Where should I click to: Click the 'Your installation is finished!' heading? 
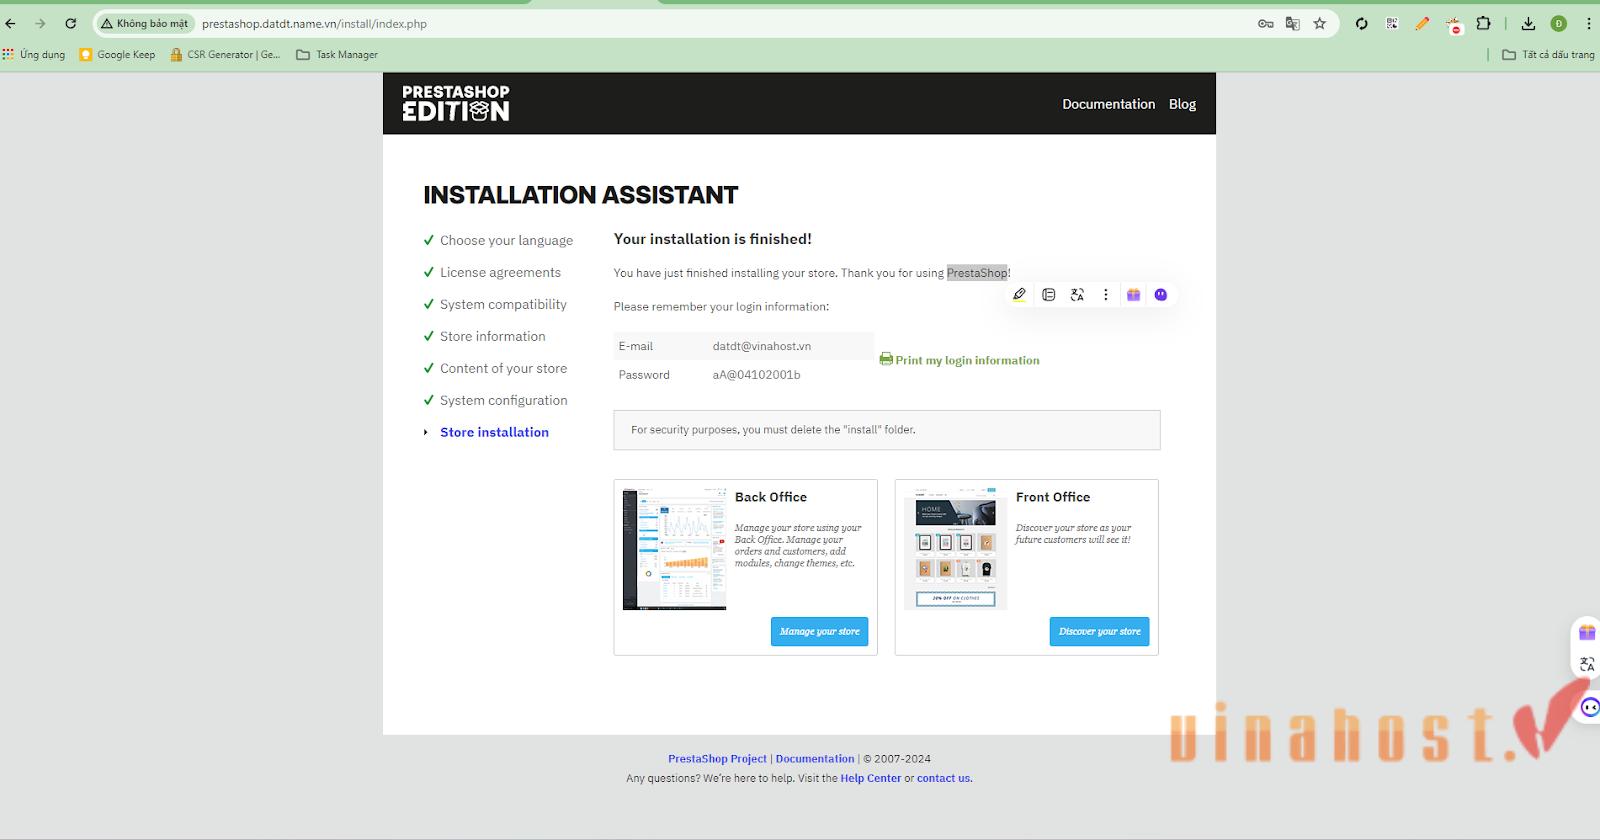pyautogui.click(x=712, y=239)
